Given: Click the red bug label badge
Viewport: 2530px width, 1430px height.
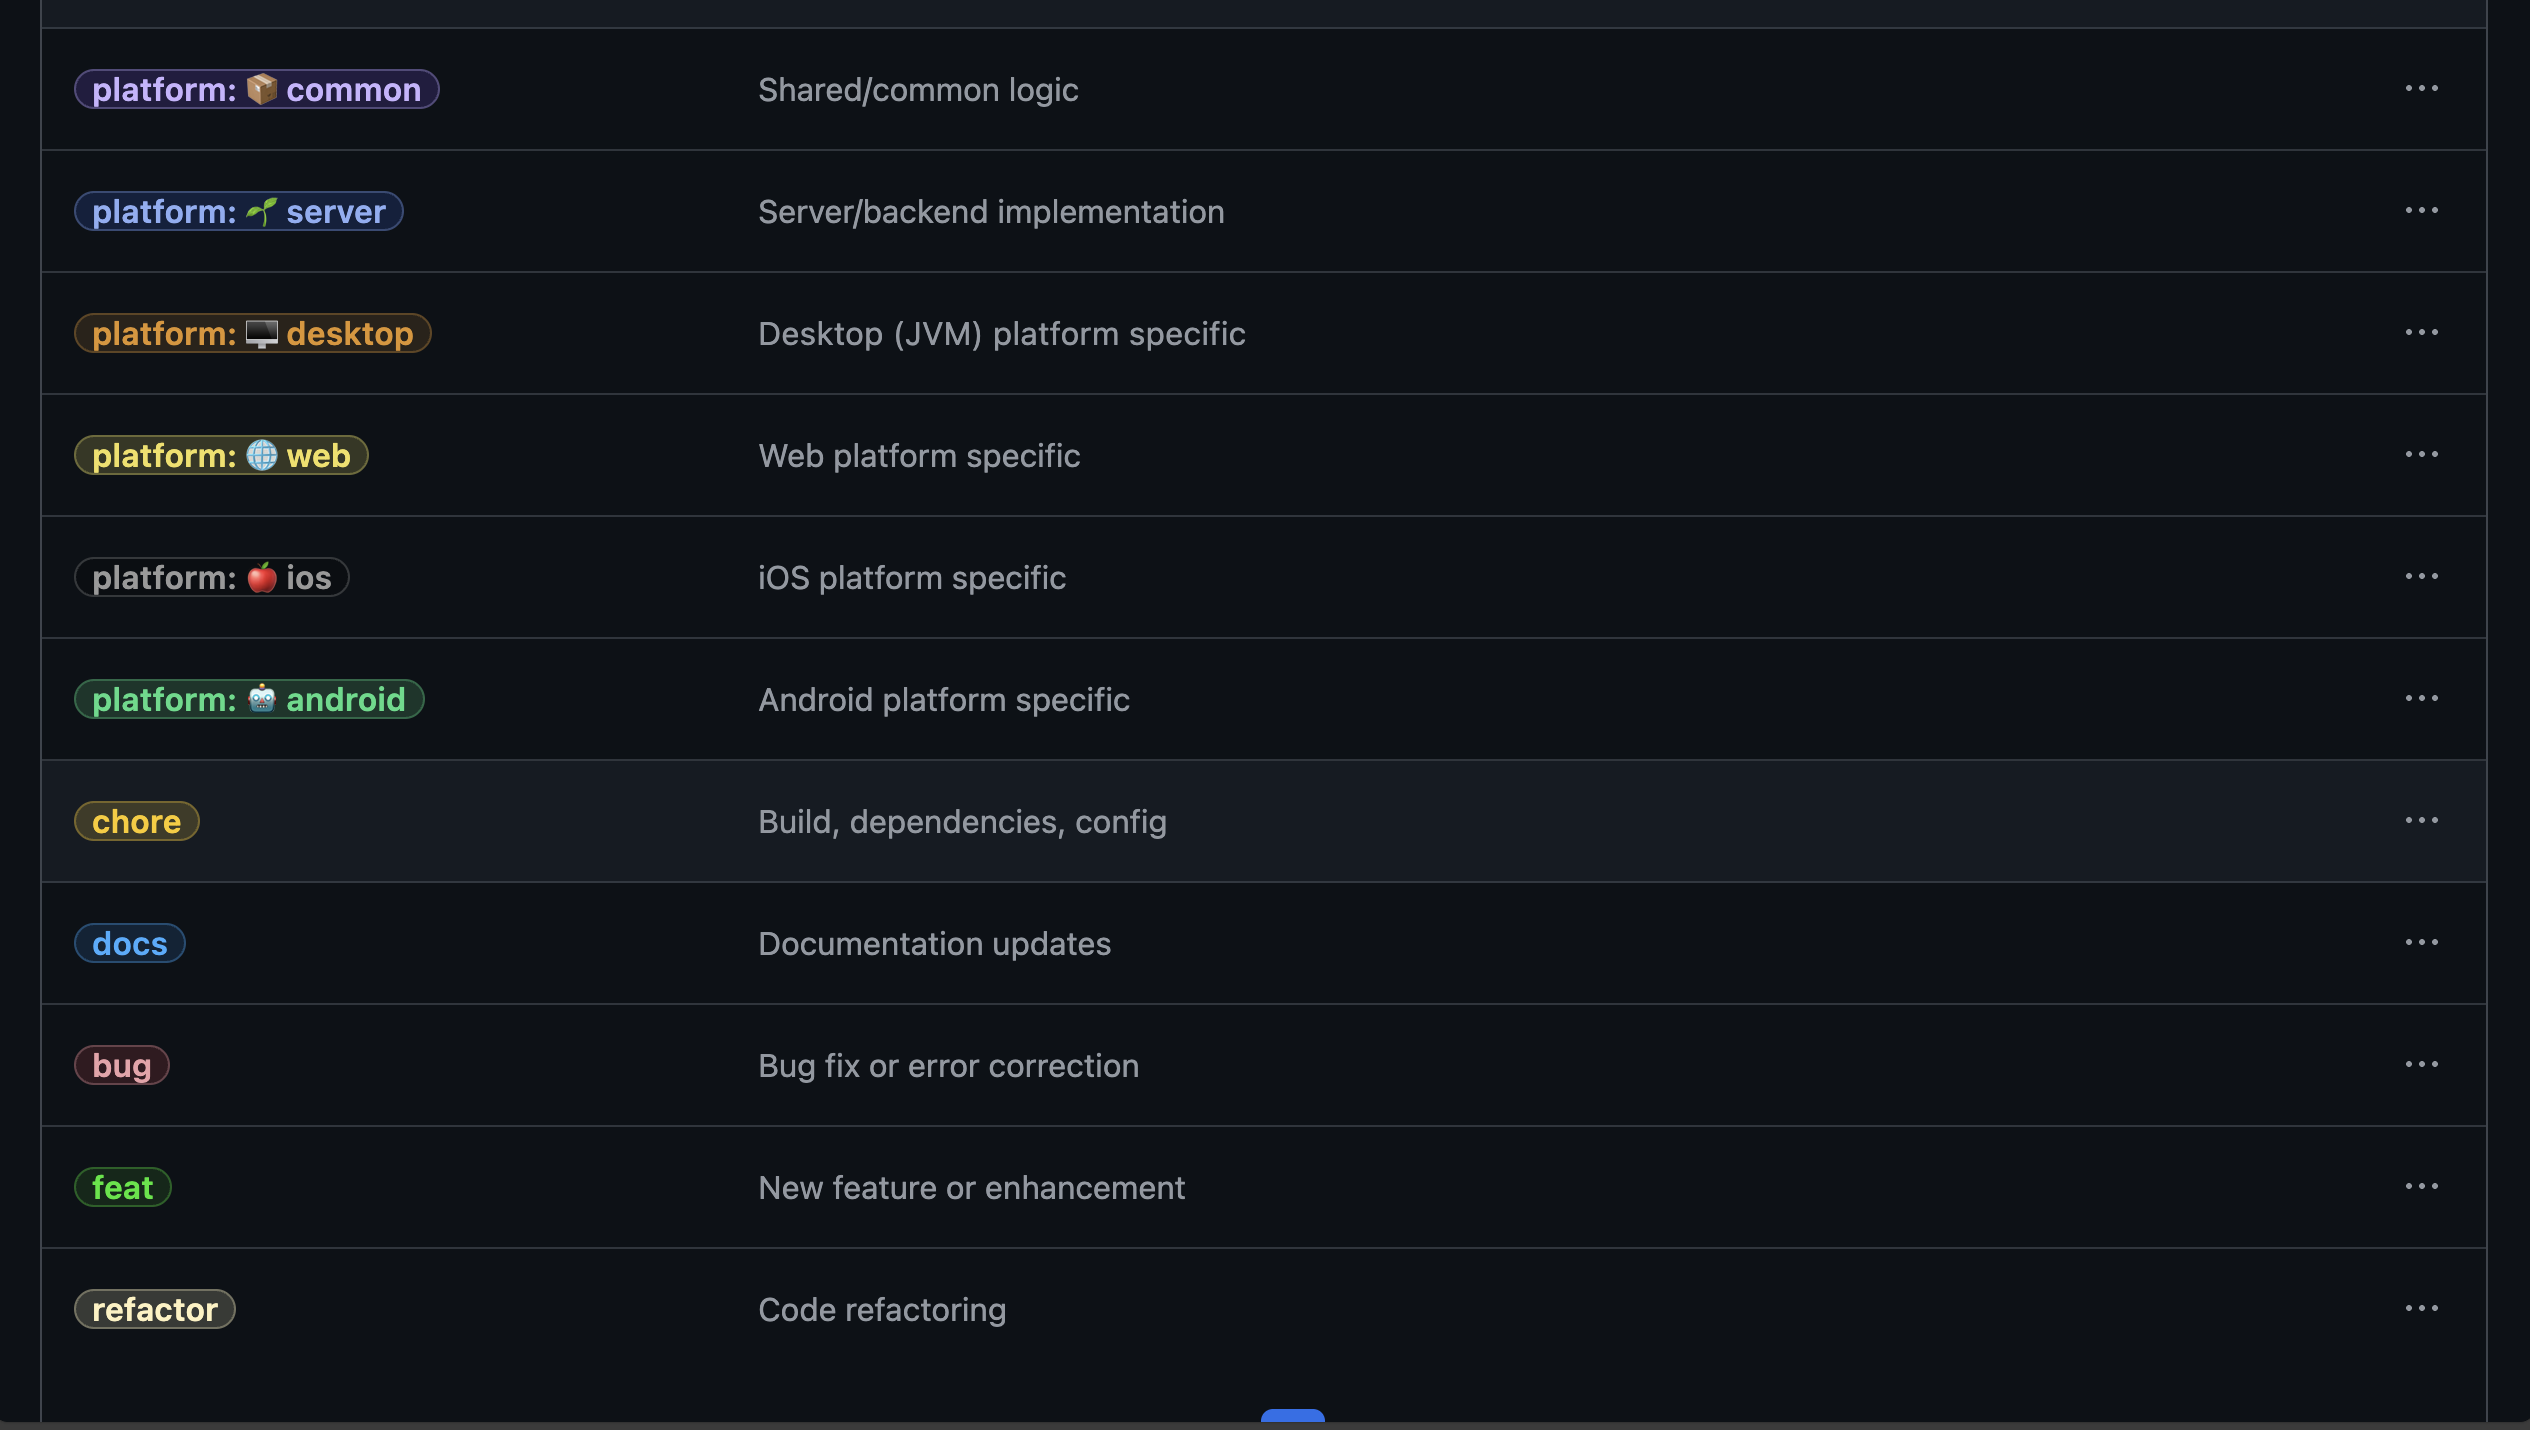Looking at the screenshot, I should 121,1066.
